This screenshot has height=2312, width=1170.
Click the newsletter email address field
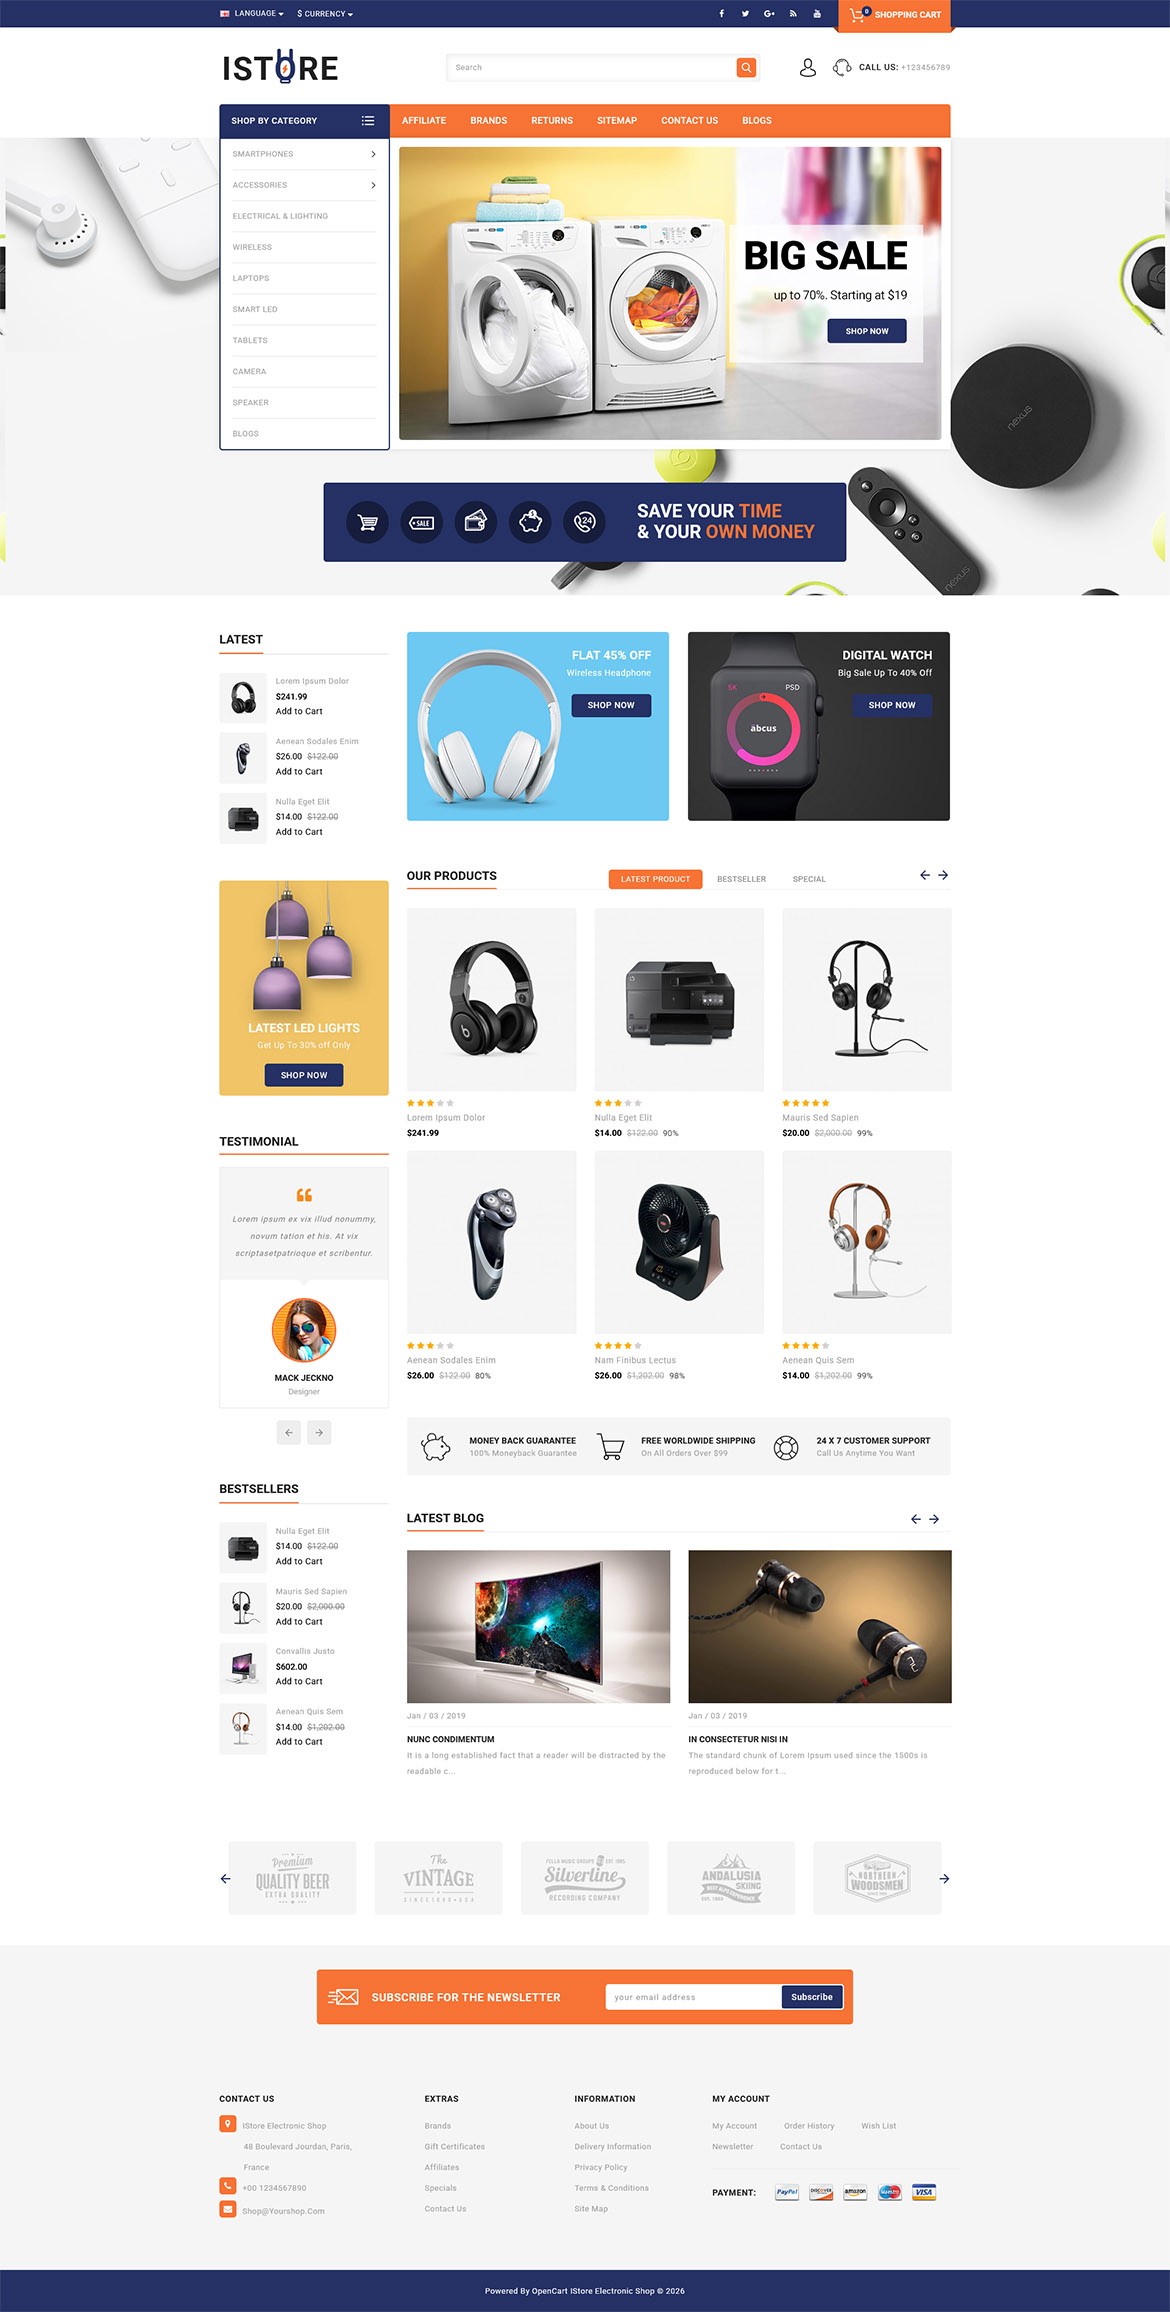693,1997
